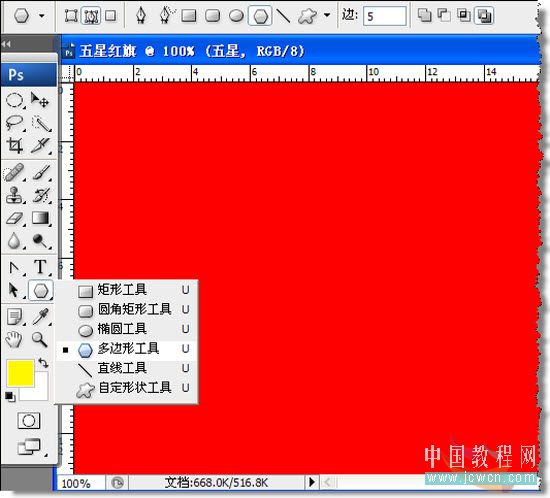Click the ruler origin corner box
The height and width of the screenshot is (498, 550).
(67, 73)
